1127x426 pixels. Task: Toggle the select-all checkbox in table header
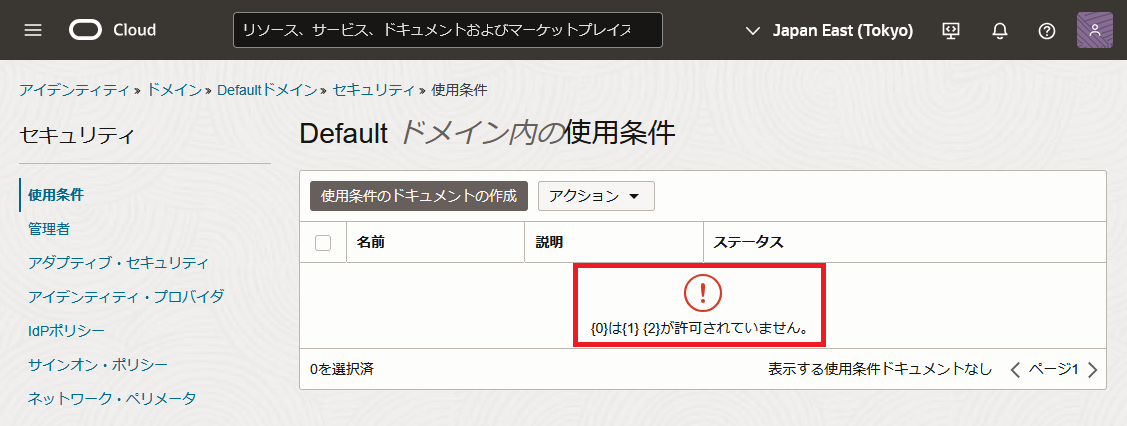click(323, 243)
